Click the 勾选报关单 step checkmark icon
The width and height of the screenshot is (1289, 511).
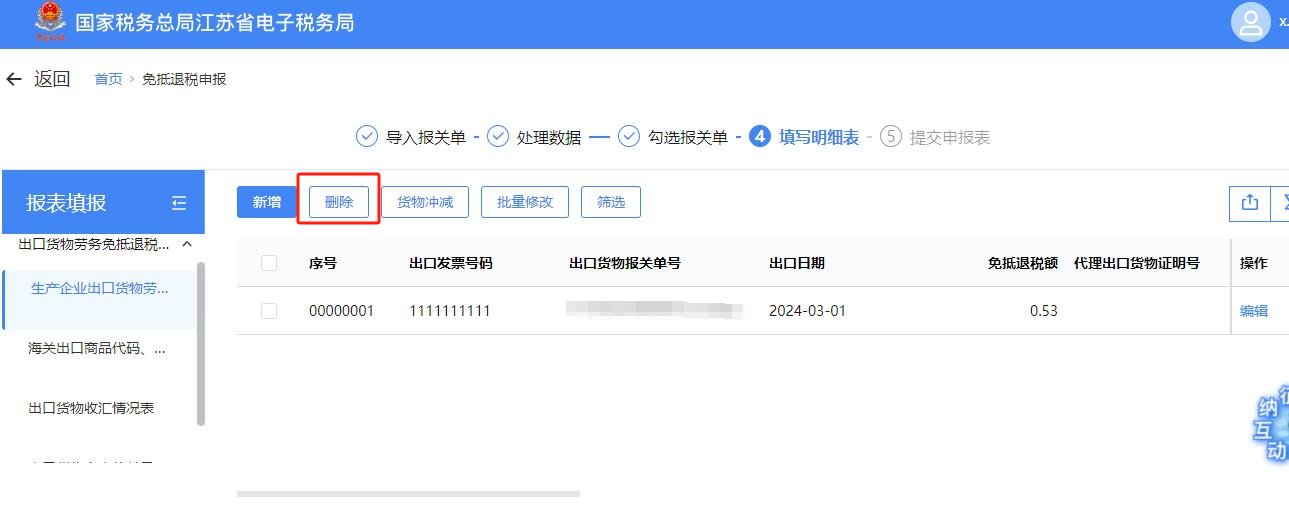click(628, 137)
